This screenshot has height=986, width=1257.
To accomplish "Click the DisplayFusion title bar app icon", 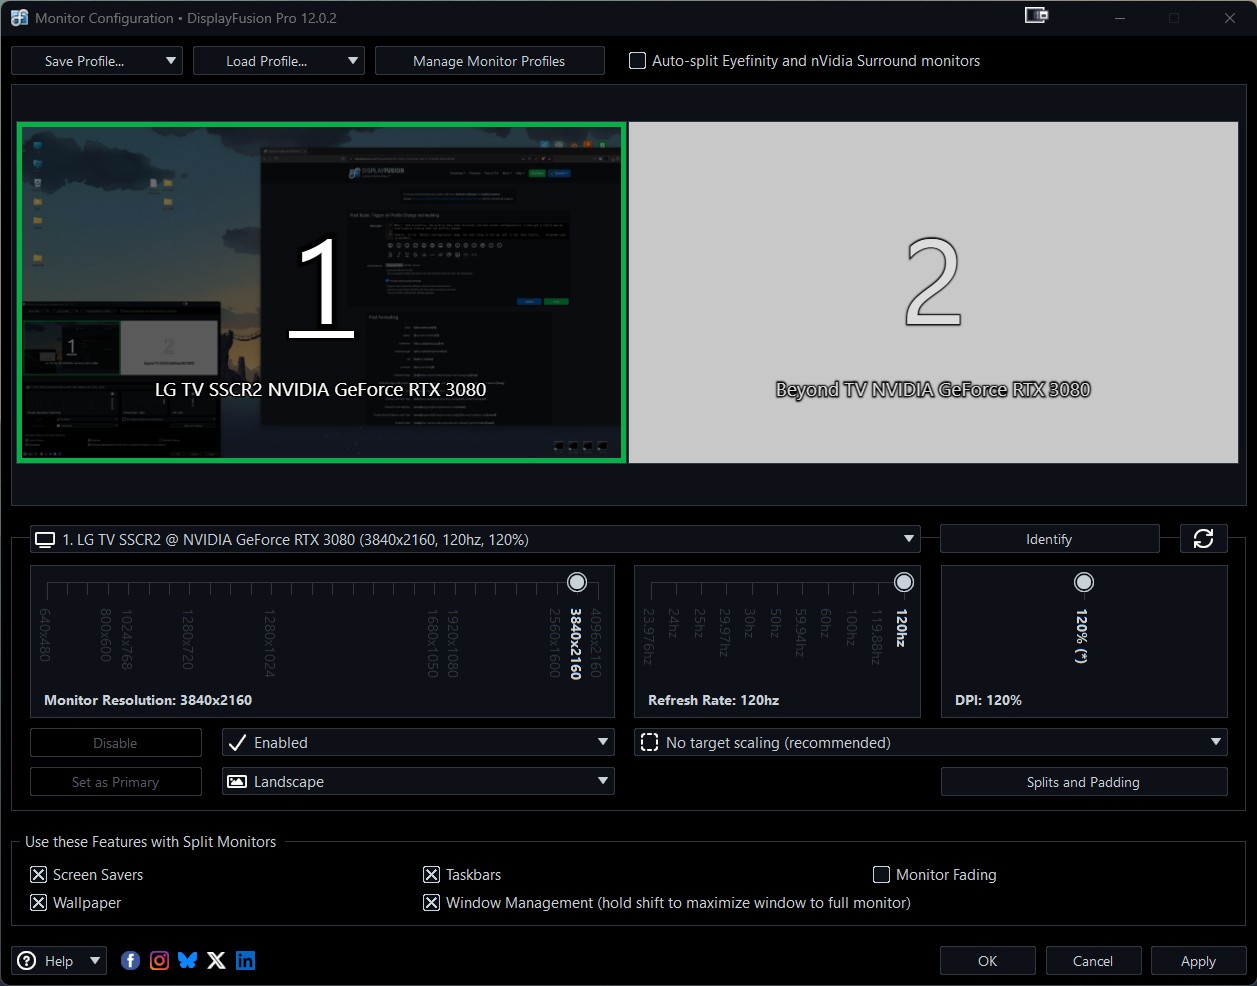I will click(x=19, y=18).
